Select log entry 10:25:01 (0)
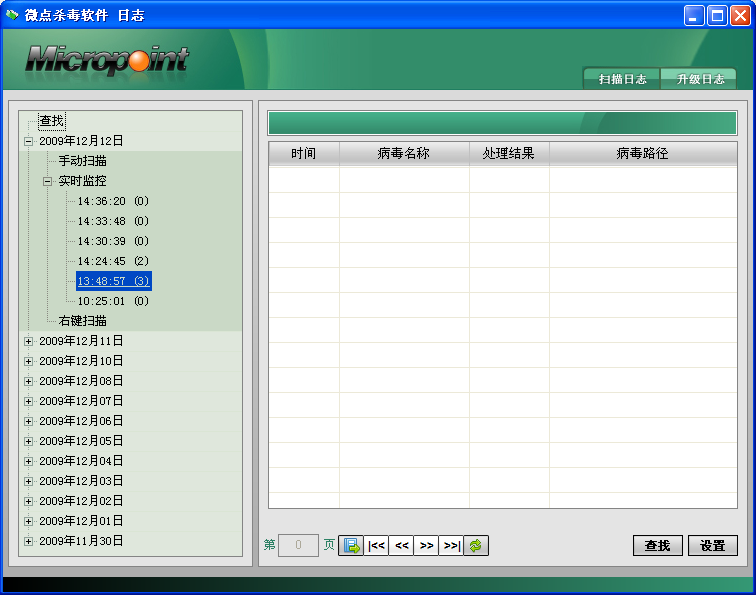 [x=113, y=301]
